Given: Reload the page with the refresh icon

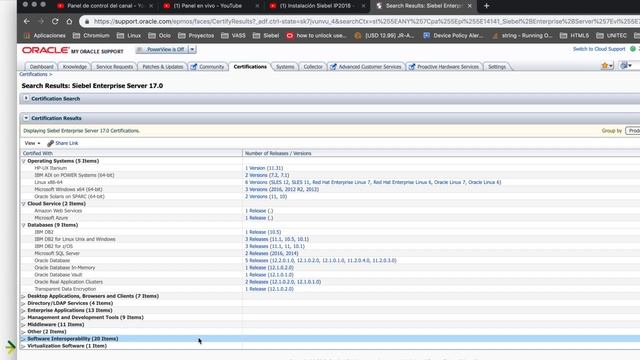Looking at the screenshot, I should pos(55,21).
